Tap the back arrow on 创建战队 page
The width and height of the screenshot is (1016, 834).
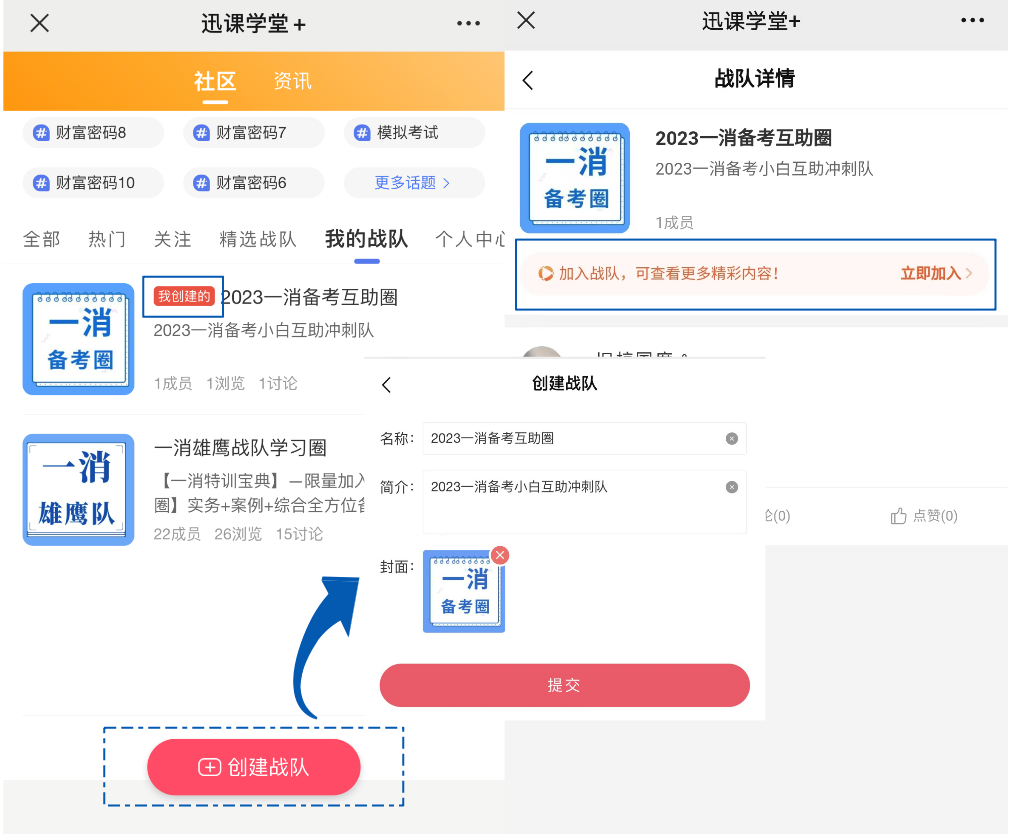point(386,384)
